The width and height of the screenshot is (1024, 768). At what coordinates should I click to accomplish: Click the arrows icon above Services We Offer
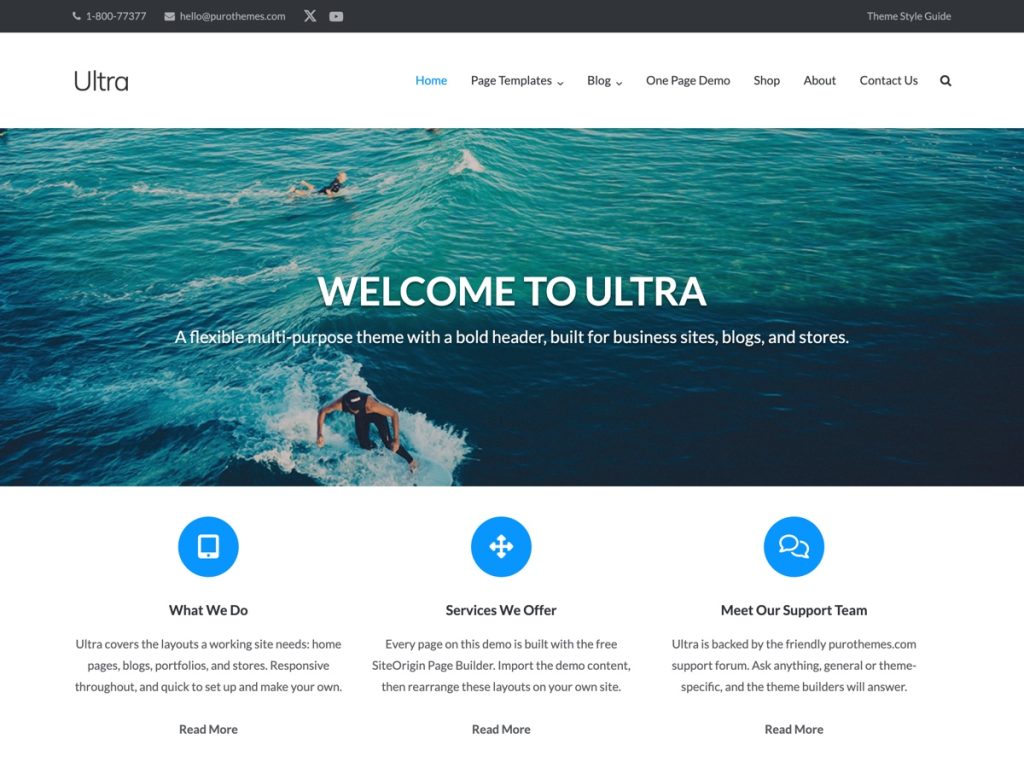click(501, 547)
